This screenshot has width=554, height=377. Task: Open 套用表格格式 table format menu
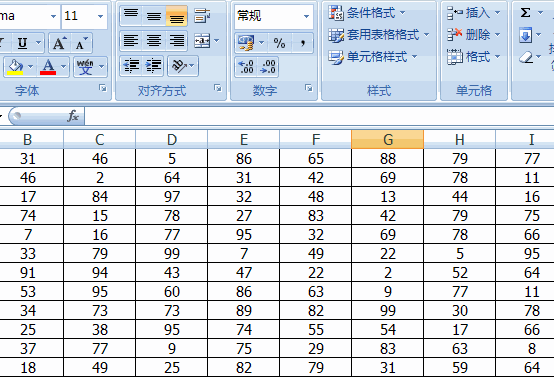point(379,35)
